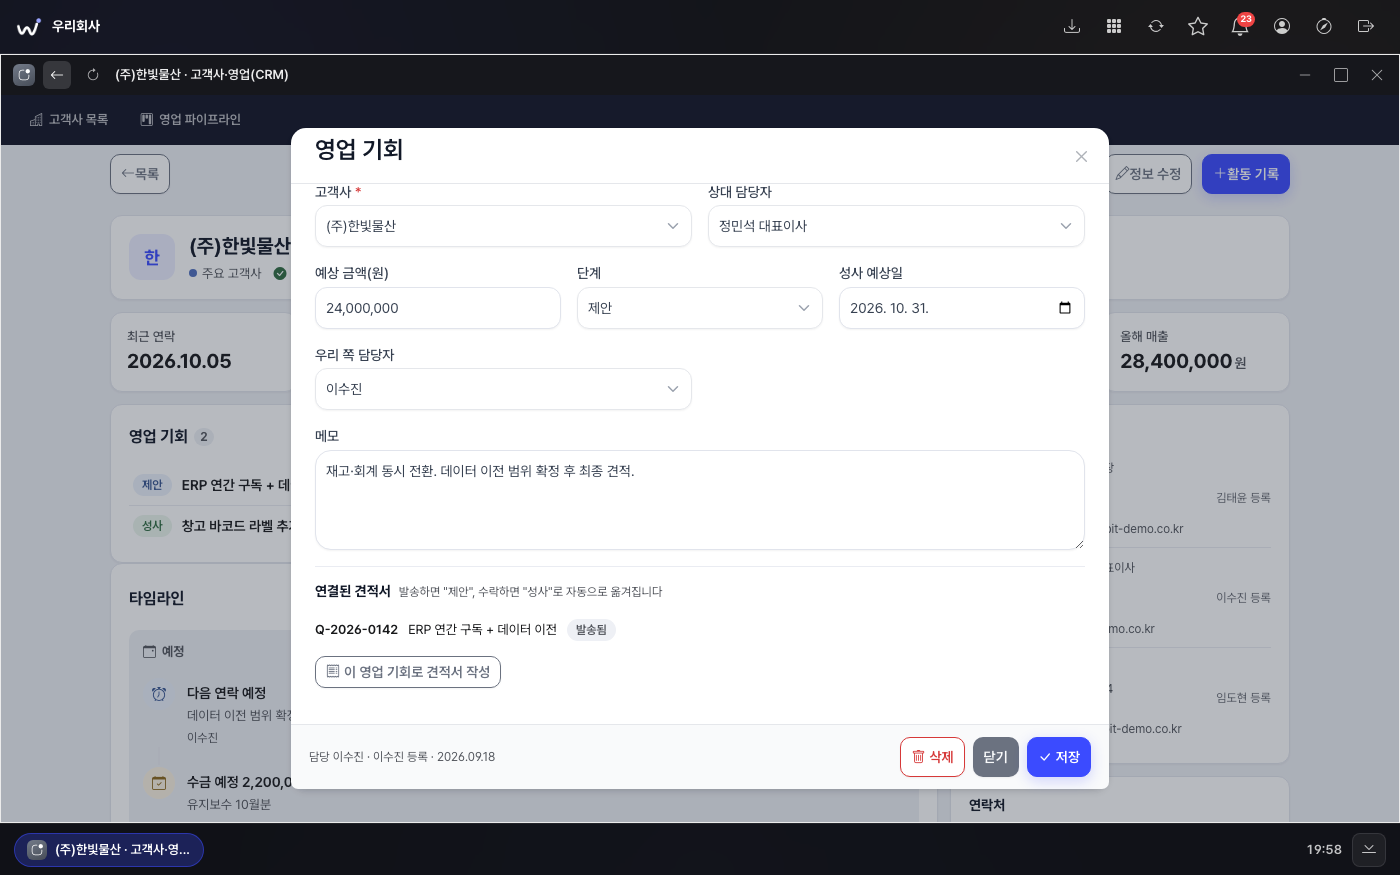Click the 저장 save button
This screenshot has width=1400, height=875.
1059,757
